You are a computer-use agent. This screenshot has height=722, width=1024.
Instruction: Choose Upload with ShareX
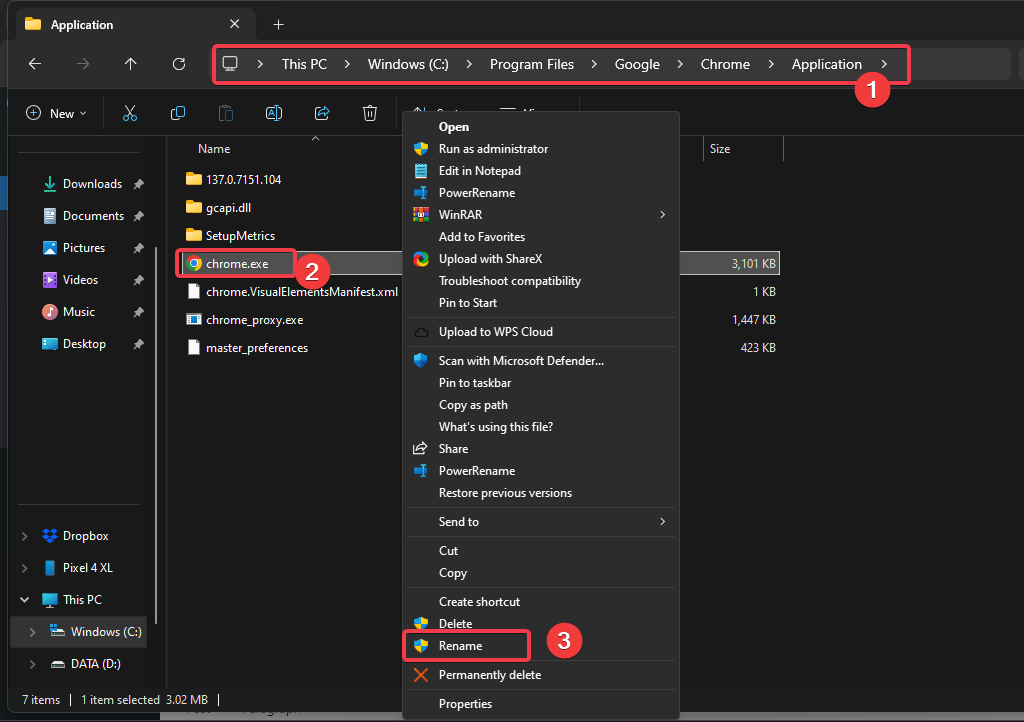click(x=541, y=259)
